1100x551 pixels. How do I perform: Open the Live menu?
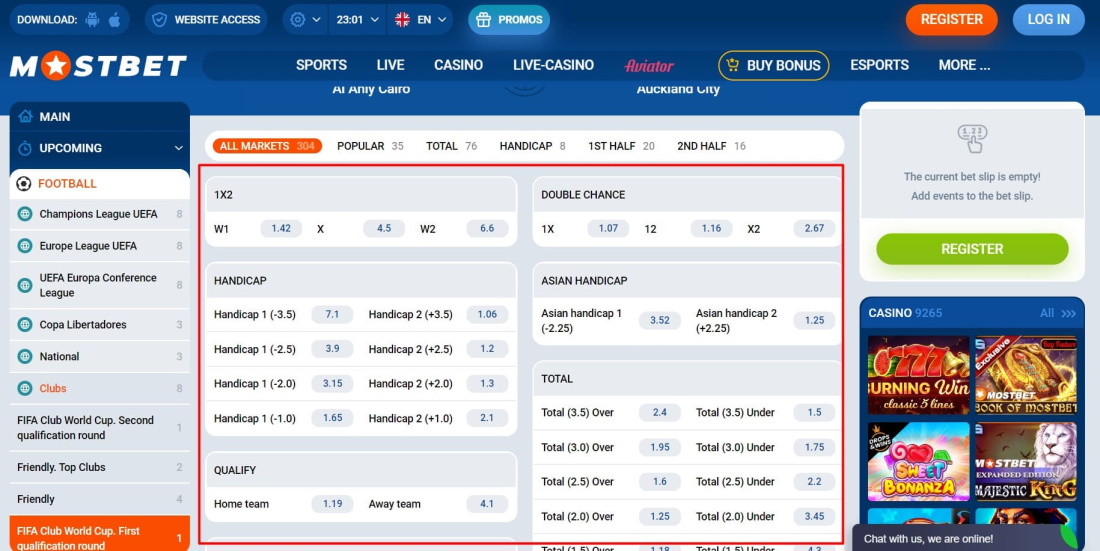click(x=390, y=65)
